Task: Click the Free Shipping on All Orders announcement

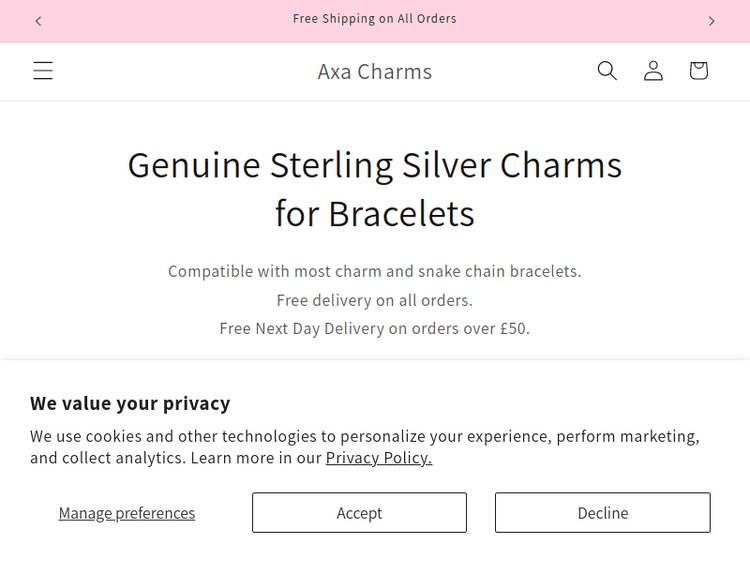Action: (375, 19)
